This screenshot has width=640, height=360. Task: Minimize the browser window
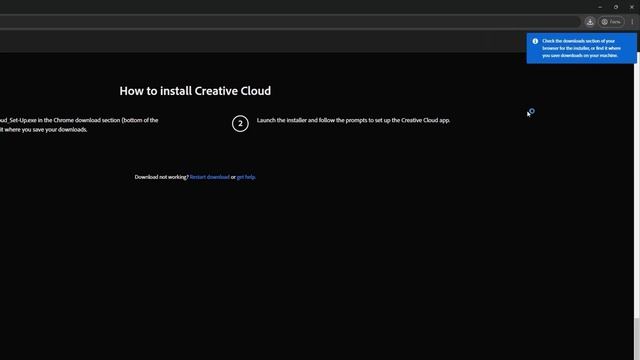tap(600, 7)
